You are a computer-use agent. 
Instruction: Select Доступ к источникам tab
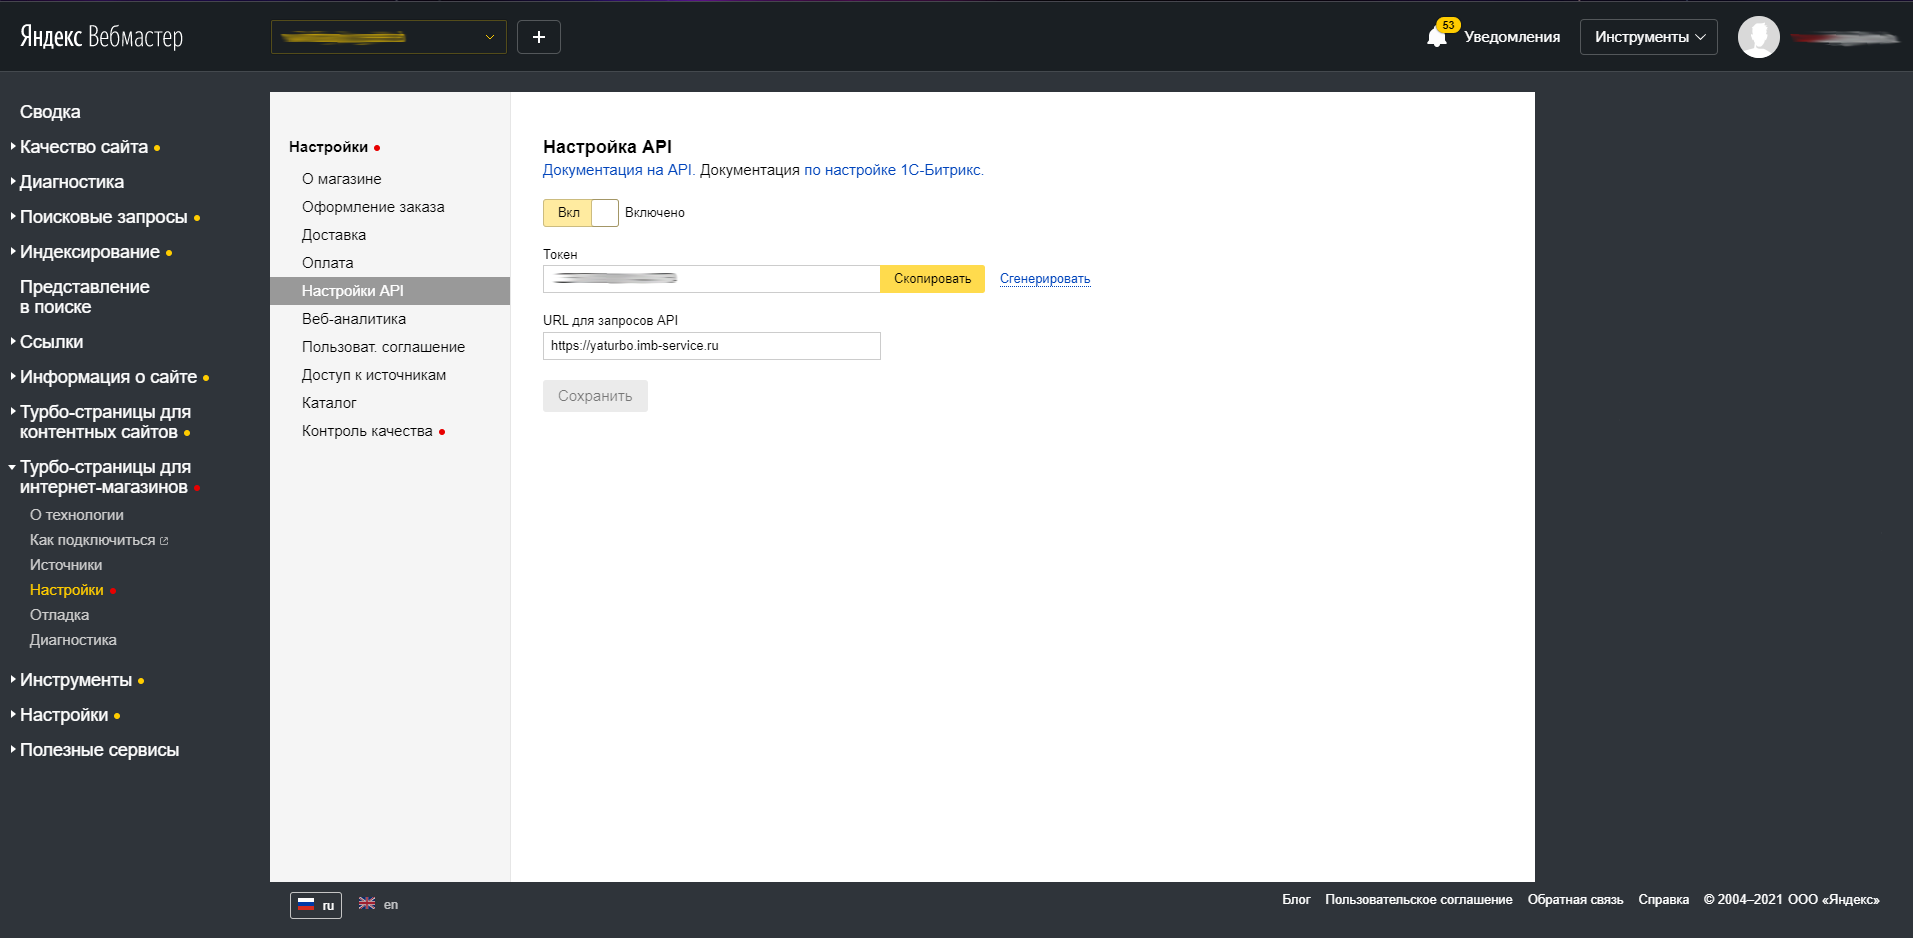[374, 375]
